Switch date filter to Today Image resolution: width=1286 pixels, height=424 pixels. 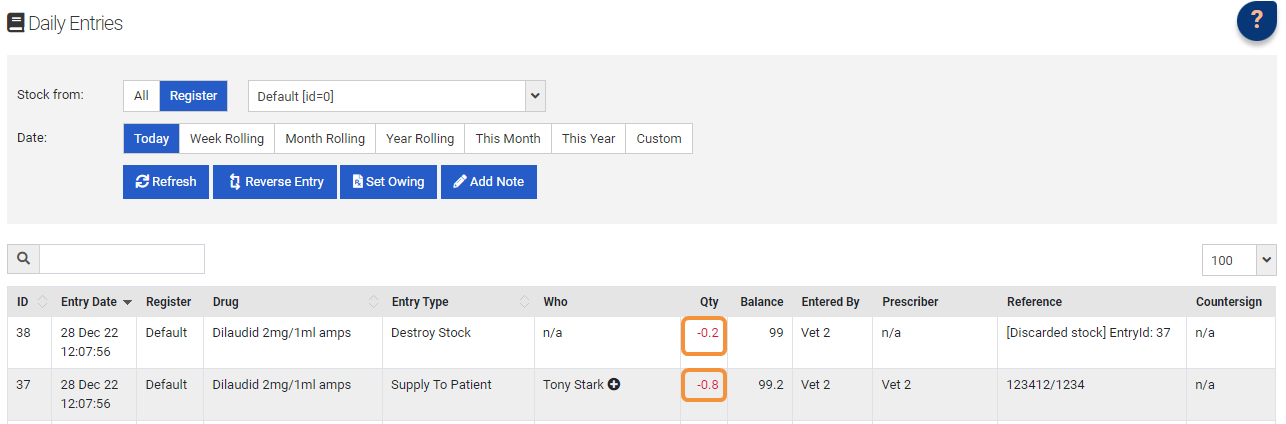pyautogui.click(x=151, y=139)
